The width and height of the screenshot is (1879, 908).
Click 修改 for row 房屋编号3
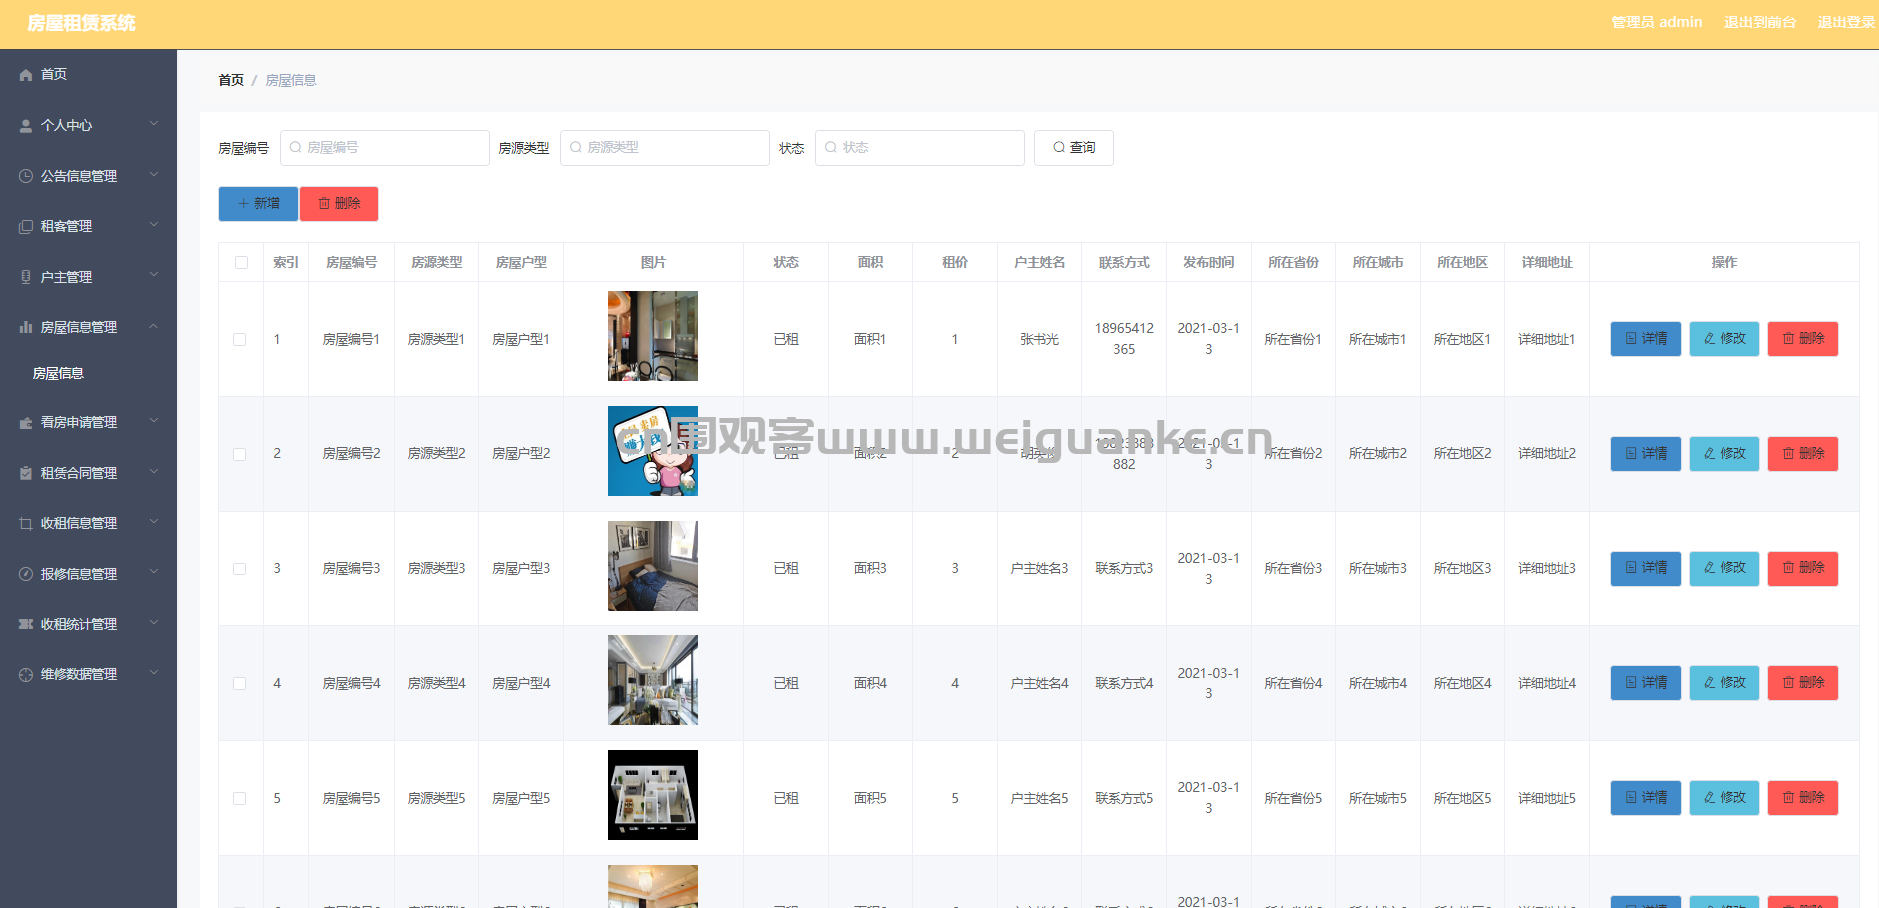[1725, 568]
